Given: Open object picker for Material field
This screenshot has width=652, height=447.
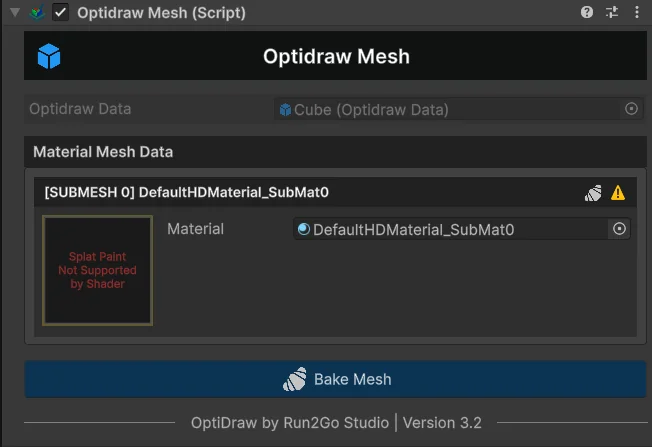Looking at the screenshot, I should coord(619,229).
